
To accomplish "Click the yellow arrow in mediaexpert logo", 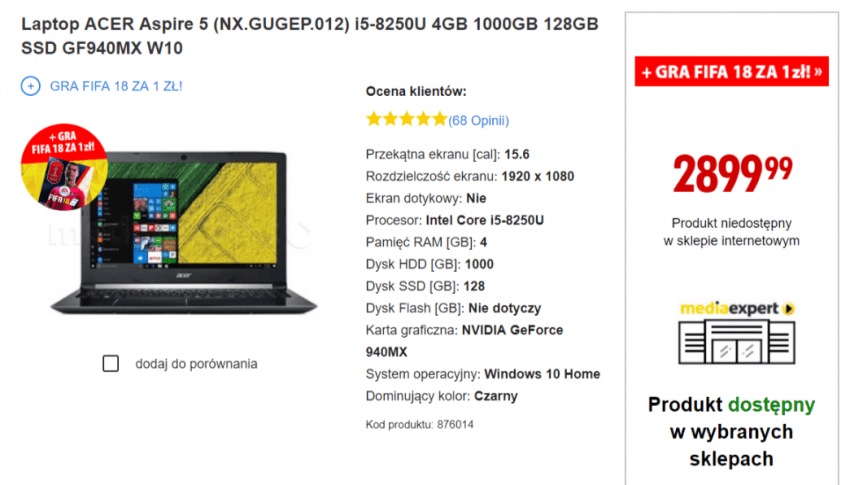I will pos(789,309).
